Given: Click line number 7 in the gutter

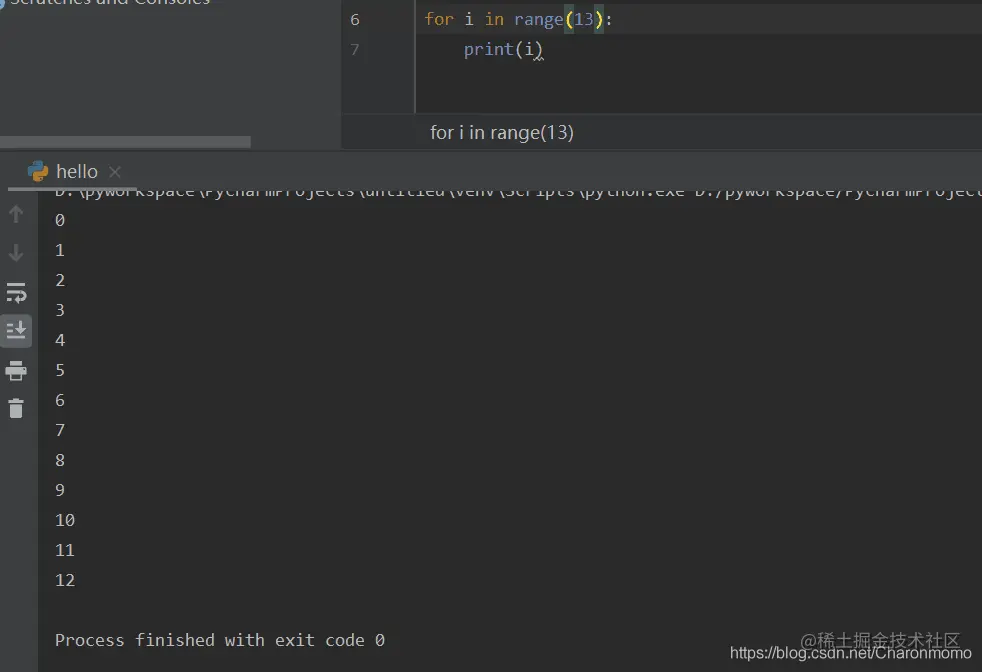Looking at the screenshot, I should point(355,49).
